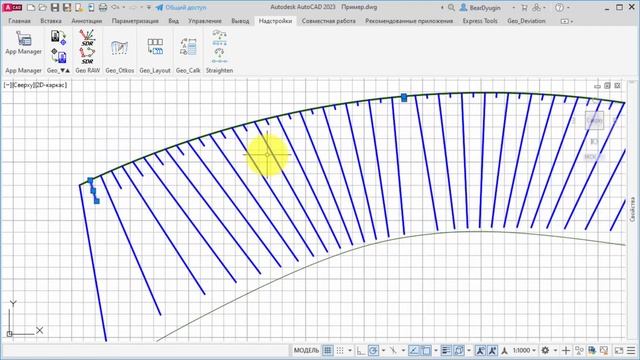Image resolution: width=640 pixels, height=360 pixels.
Task: Click the plus annotation monitor icon
Action: (x=566, y=350)
